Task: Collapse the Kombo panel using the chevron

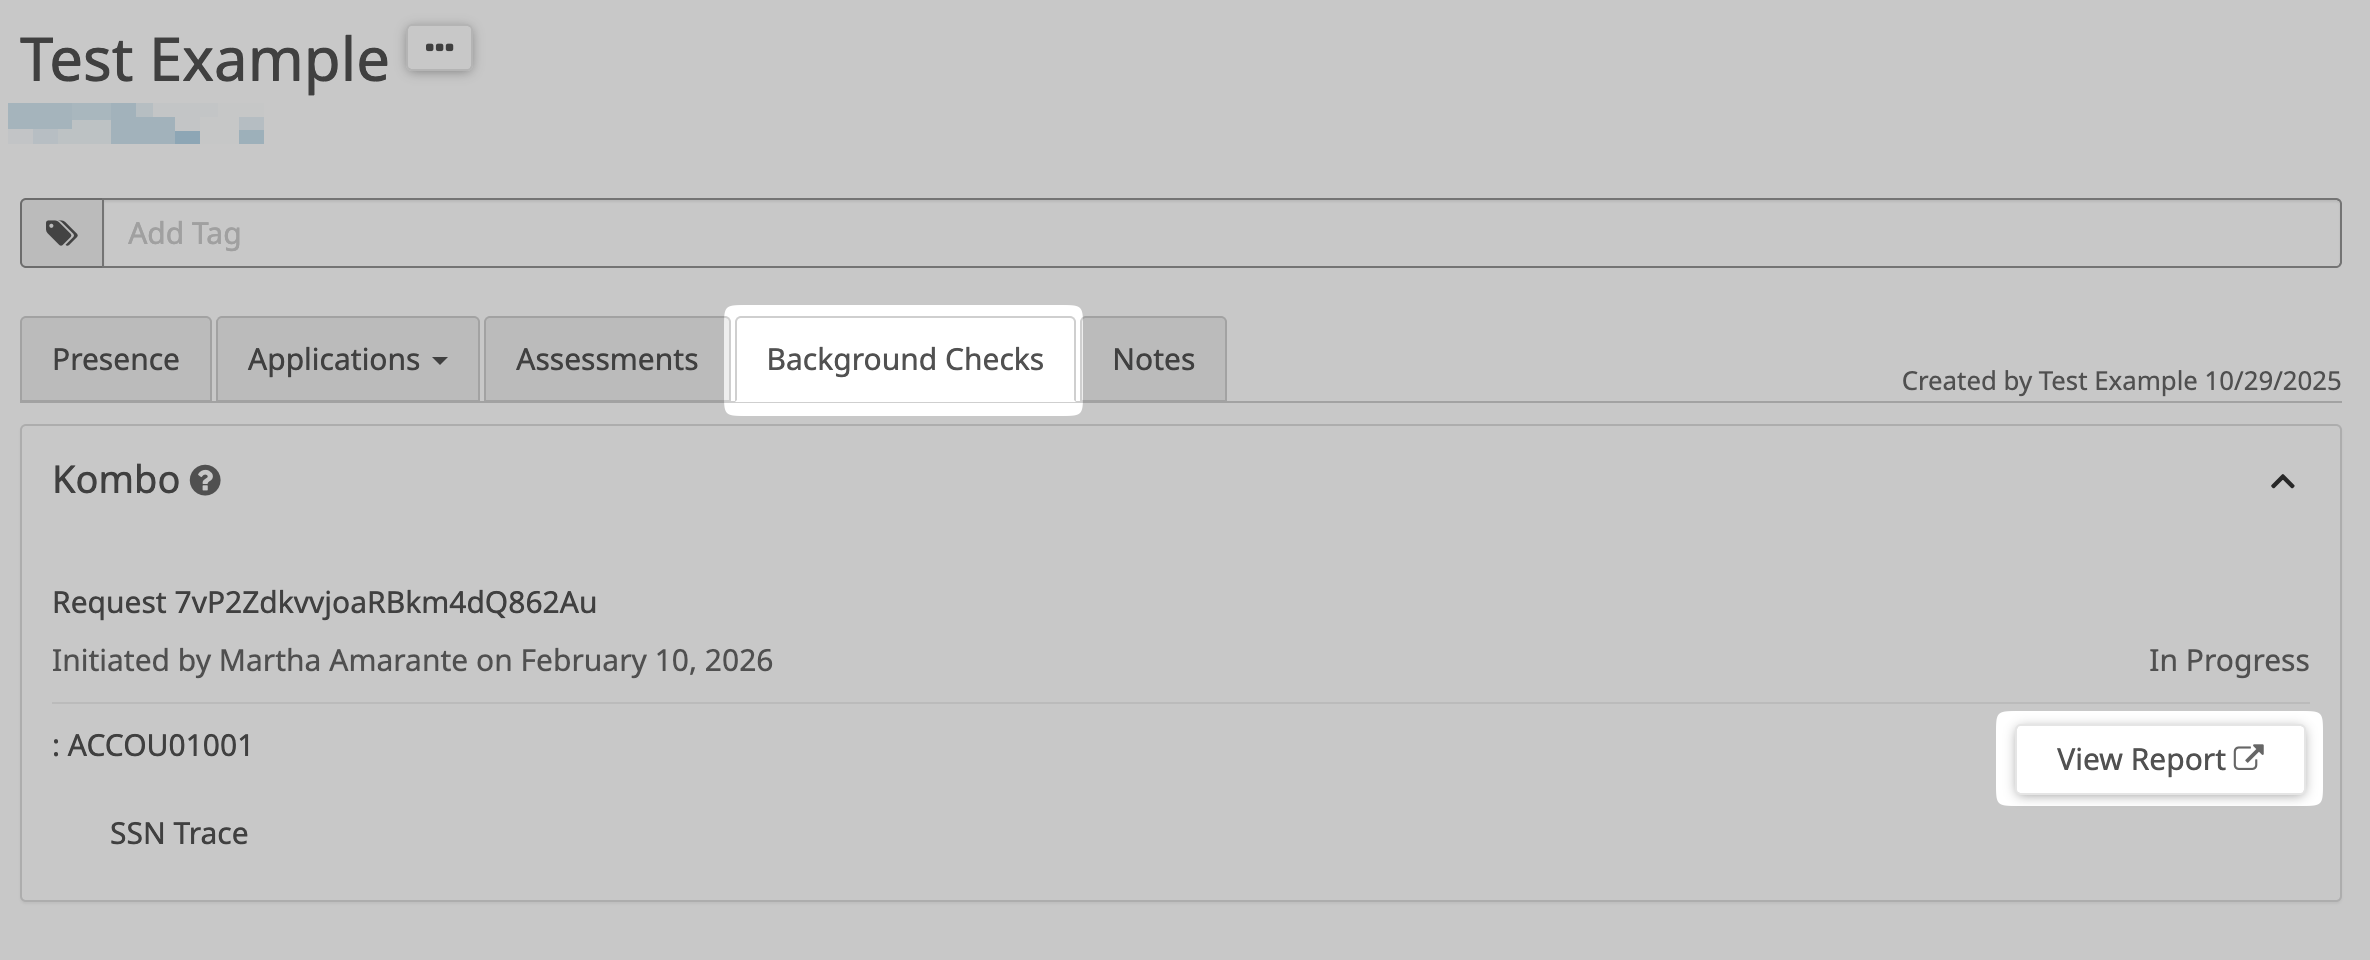Action: (x=2282, y=482)
